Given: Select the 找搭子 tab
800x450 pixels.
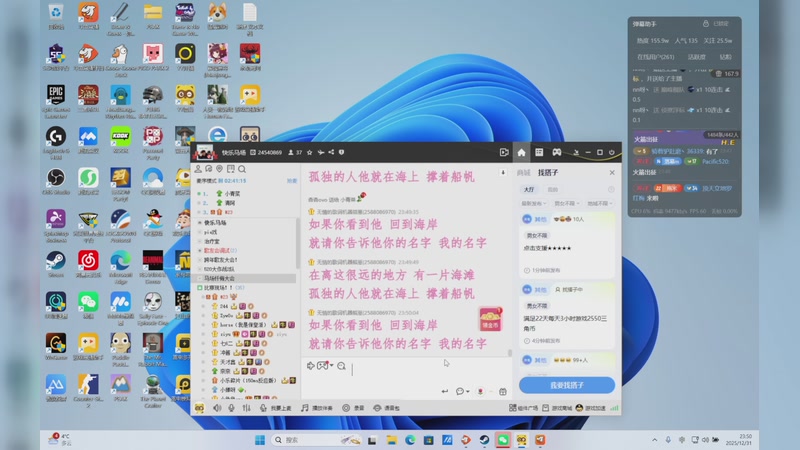Looking at the screenshot, I should (548, 172).
